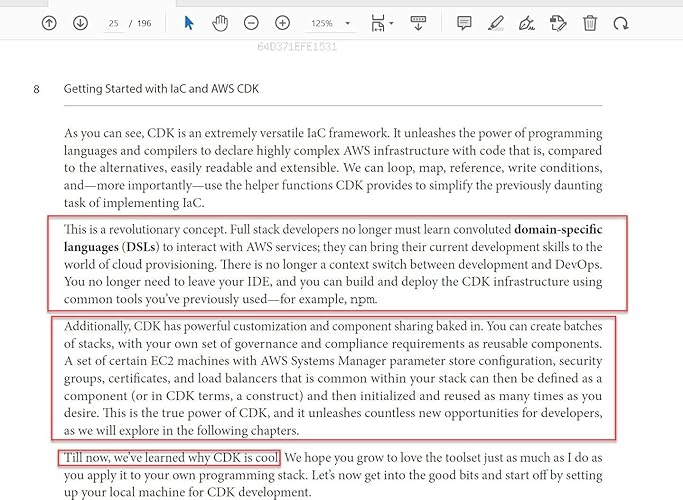The image size is (683, 500).
Task: Activate the selection arrow tool
Action: coord(189,23)
